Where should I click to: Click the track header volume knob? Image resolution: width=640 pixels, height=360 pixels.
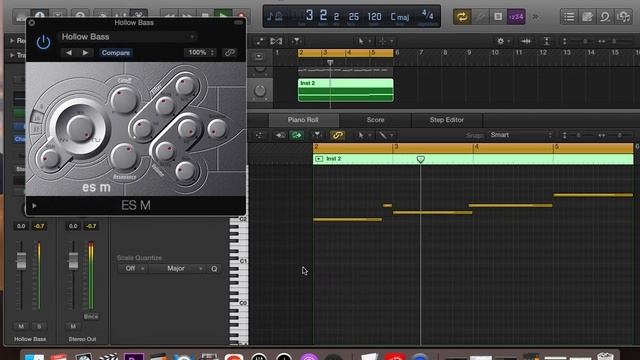tap(260, 91)
